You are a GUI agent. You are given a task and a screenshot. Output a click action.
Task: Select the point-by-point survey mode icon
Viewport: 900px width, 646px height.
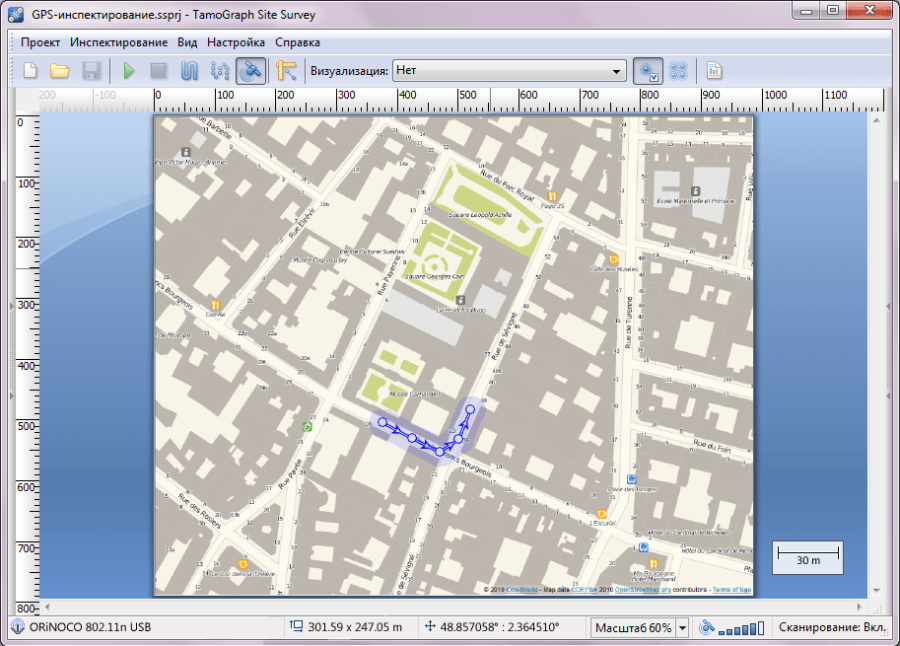click(220, 71)
